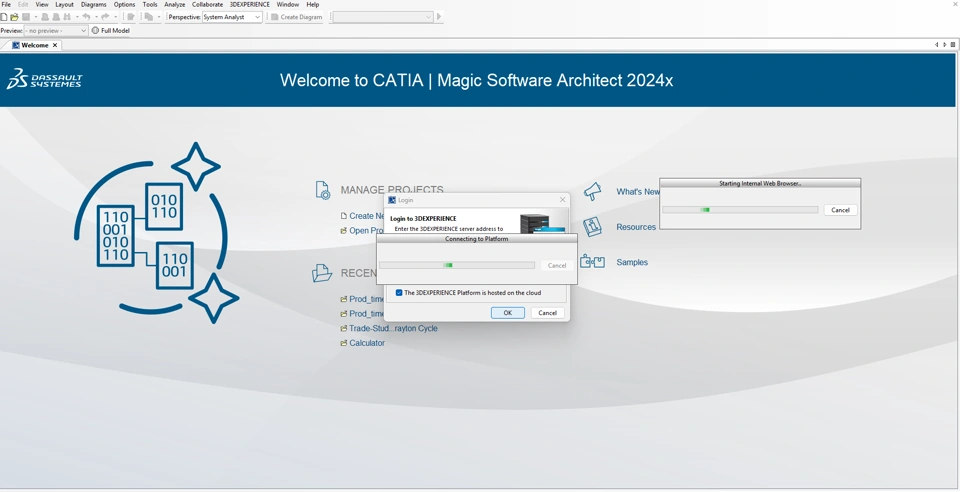Open the Tools menu
The image size is (960, 492).
coord(150,4)
